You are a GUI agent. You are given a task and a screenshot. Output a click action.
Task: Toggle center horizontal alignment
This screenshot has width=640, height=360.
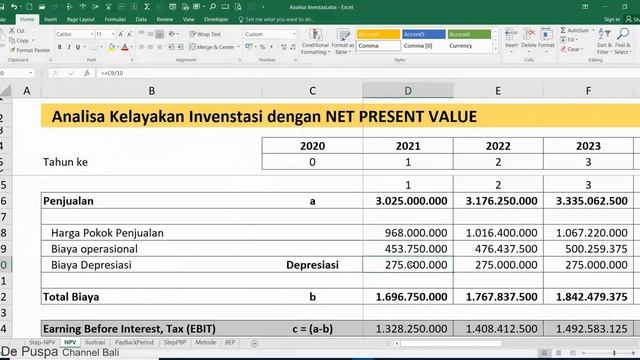tap(151, 47)
